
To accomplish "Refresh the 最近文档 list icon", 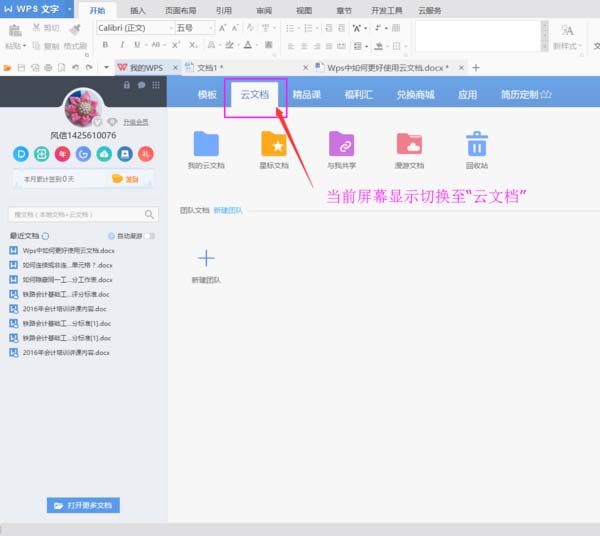I will pyautogui.click(x=45, y=236).
